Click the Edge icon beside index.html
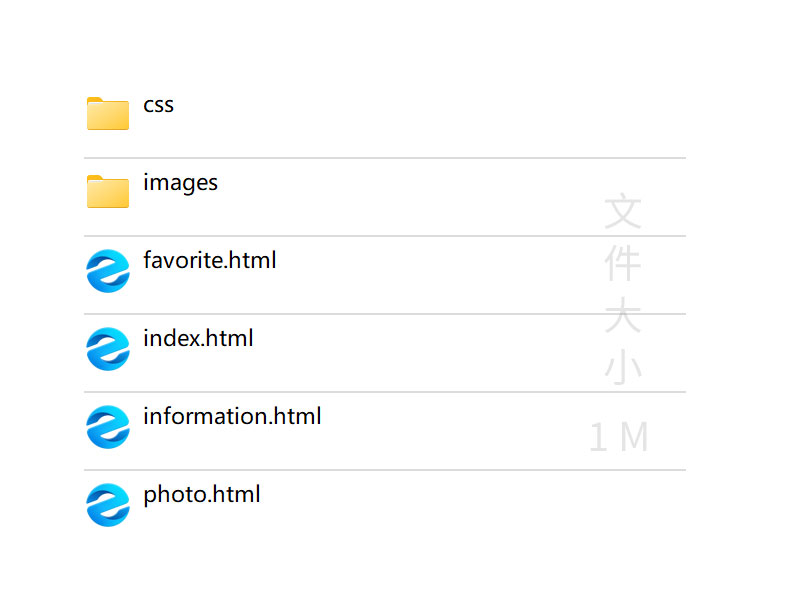 coord(108,349)
